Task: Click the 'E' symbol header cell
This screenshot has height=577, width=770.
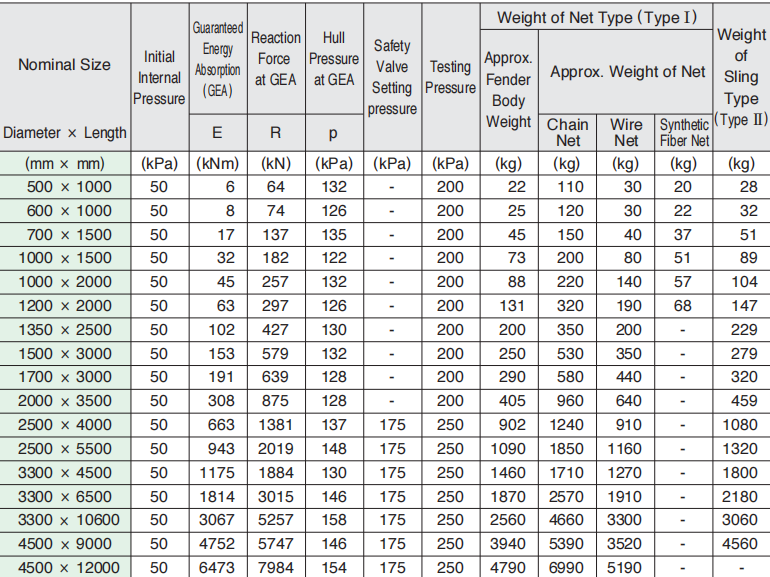Action: pos(217,133)
